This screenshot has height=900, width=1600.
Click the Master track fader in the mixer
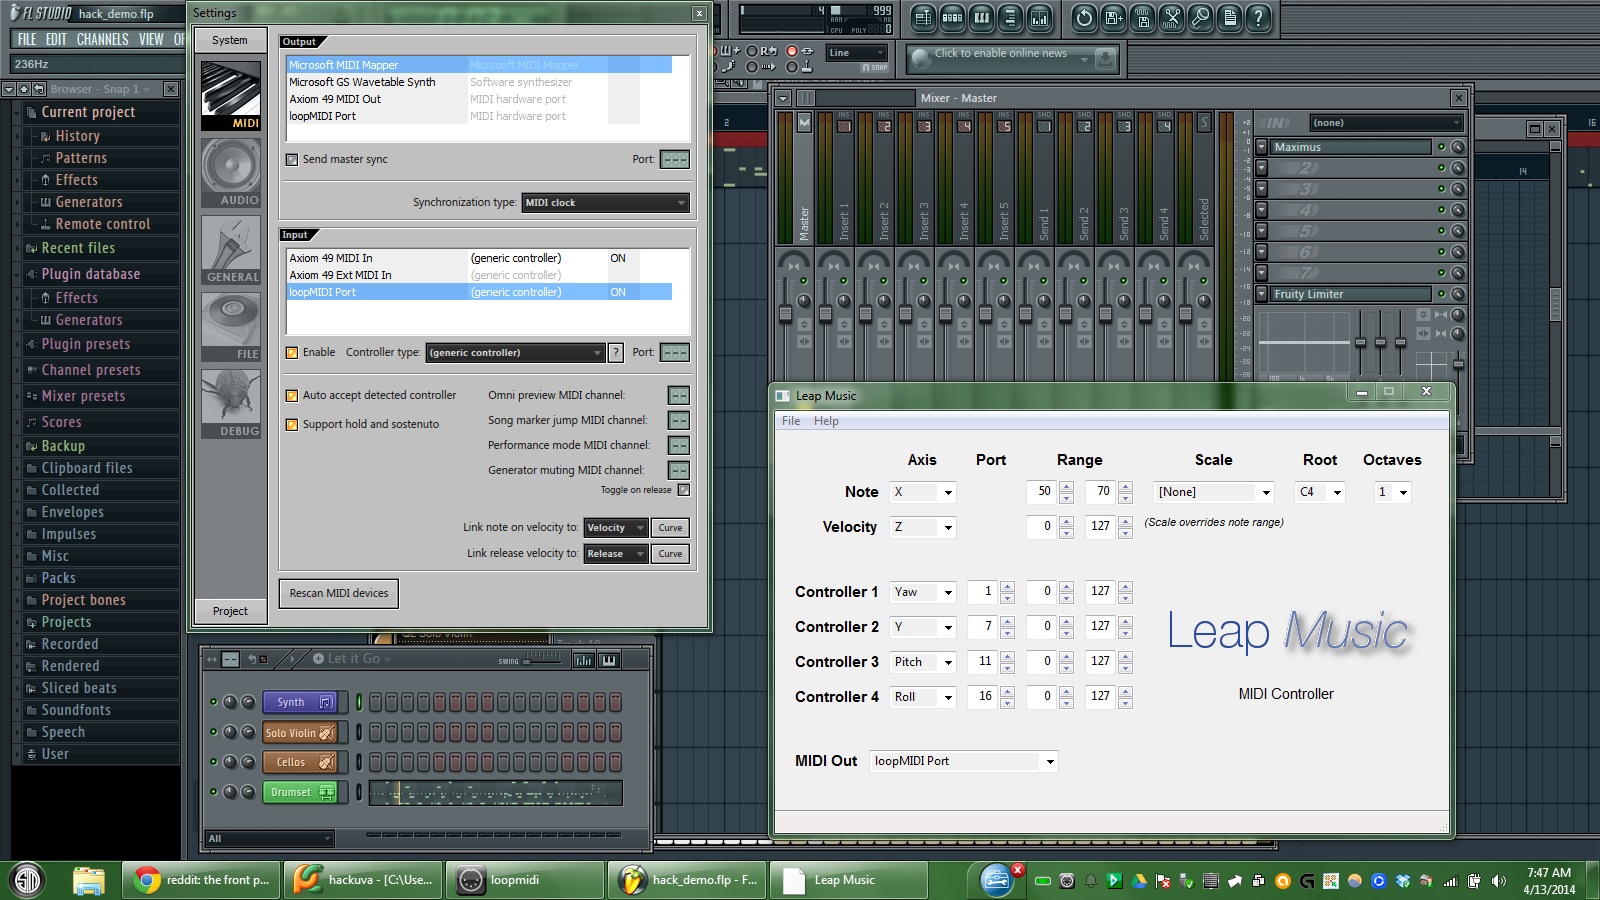(x=786, y=314)
